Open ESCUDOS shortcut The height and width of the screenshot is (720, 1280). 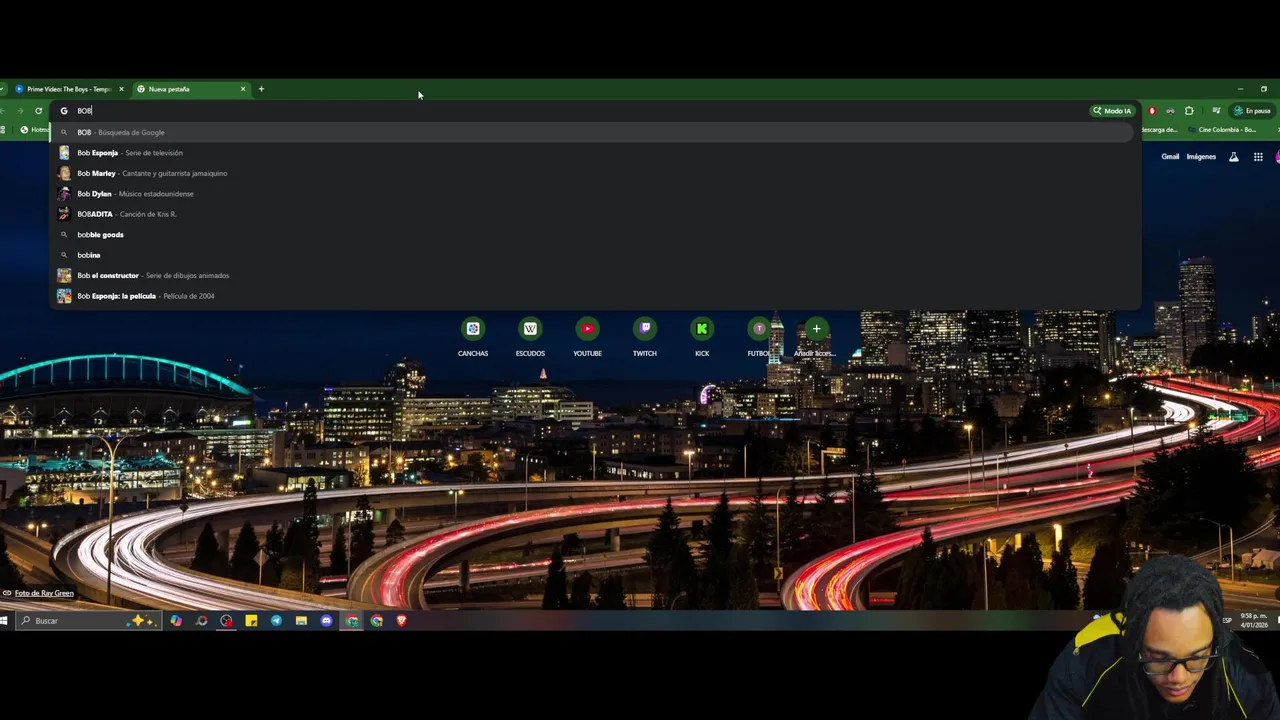click(530, 337)
